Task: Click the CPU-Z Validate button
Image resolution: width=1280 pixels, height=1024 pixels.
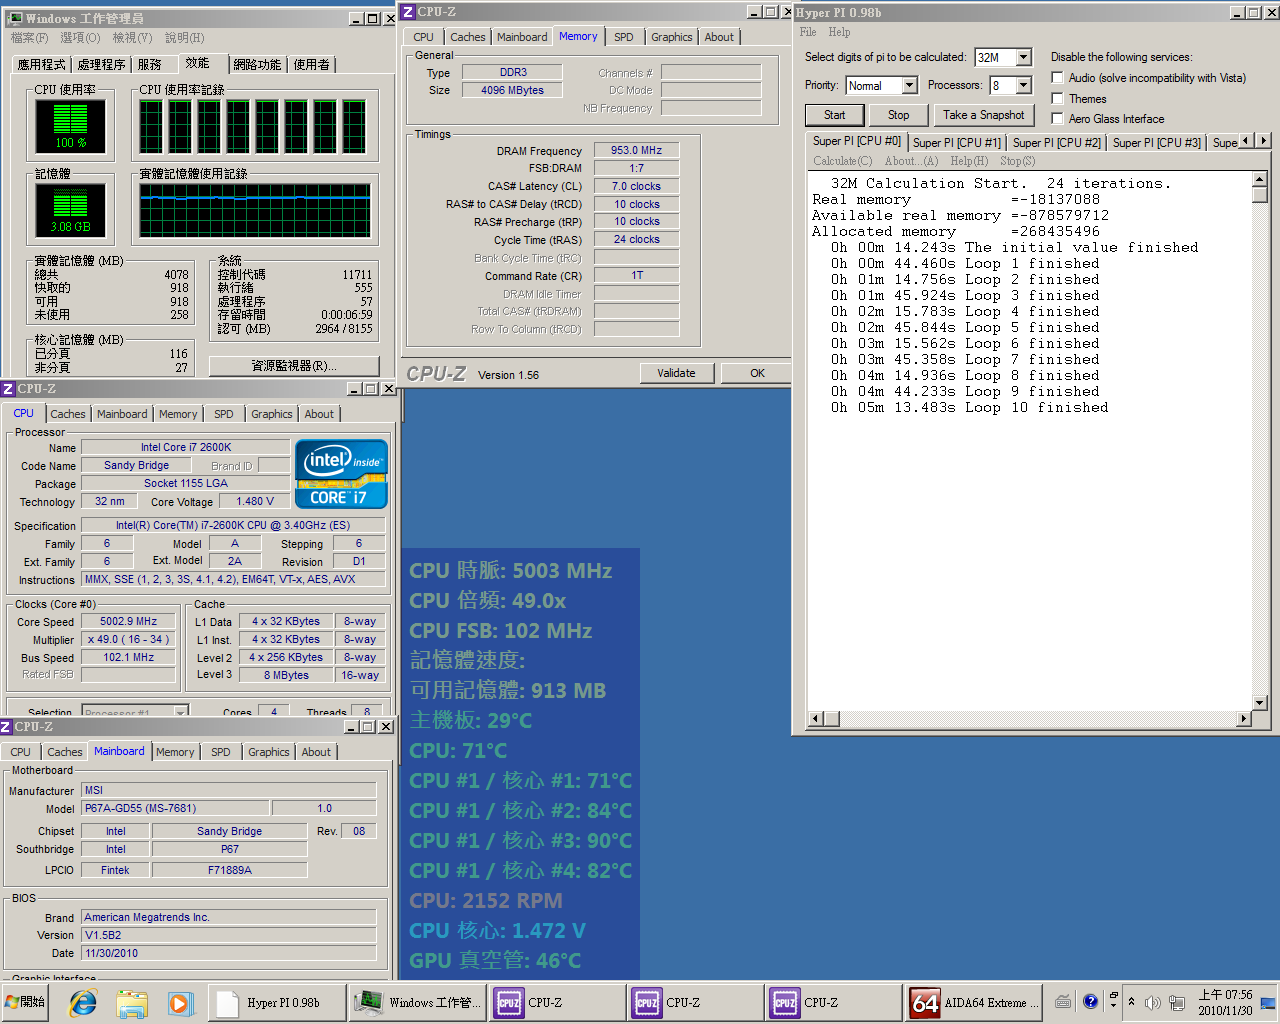Action: [x=676, y=373]
